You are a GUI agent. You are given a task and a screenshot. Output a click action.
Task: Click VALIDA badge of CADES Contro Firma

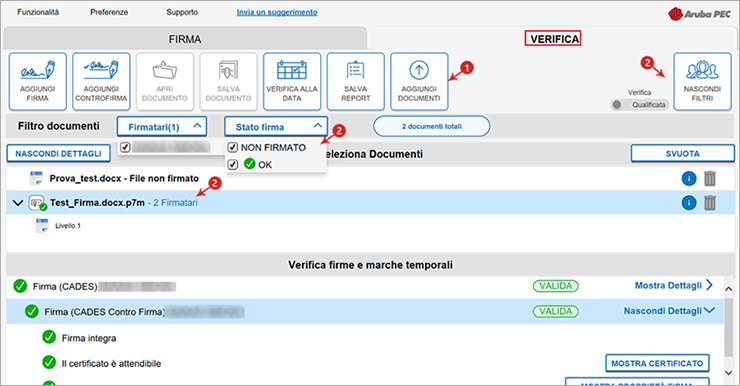555,311
